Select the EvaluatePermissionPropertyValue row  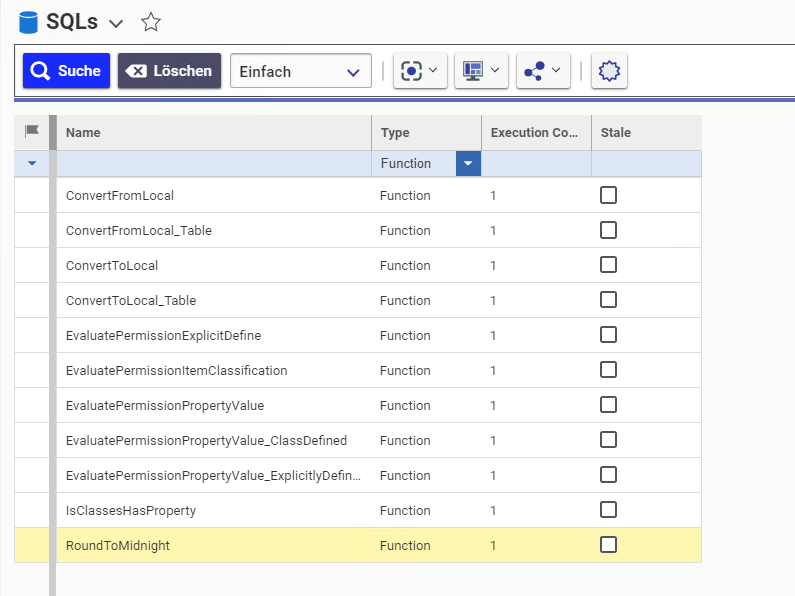(x=164, y=405)
